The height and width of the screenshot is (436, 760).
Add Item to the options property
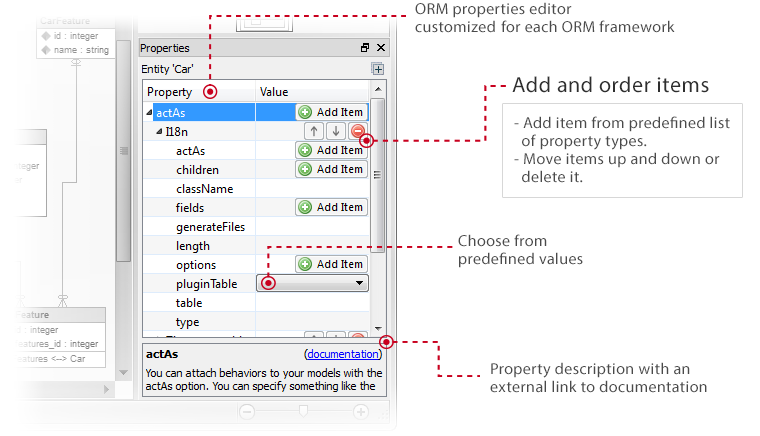click(331, 264)
